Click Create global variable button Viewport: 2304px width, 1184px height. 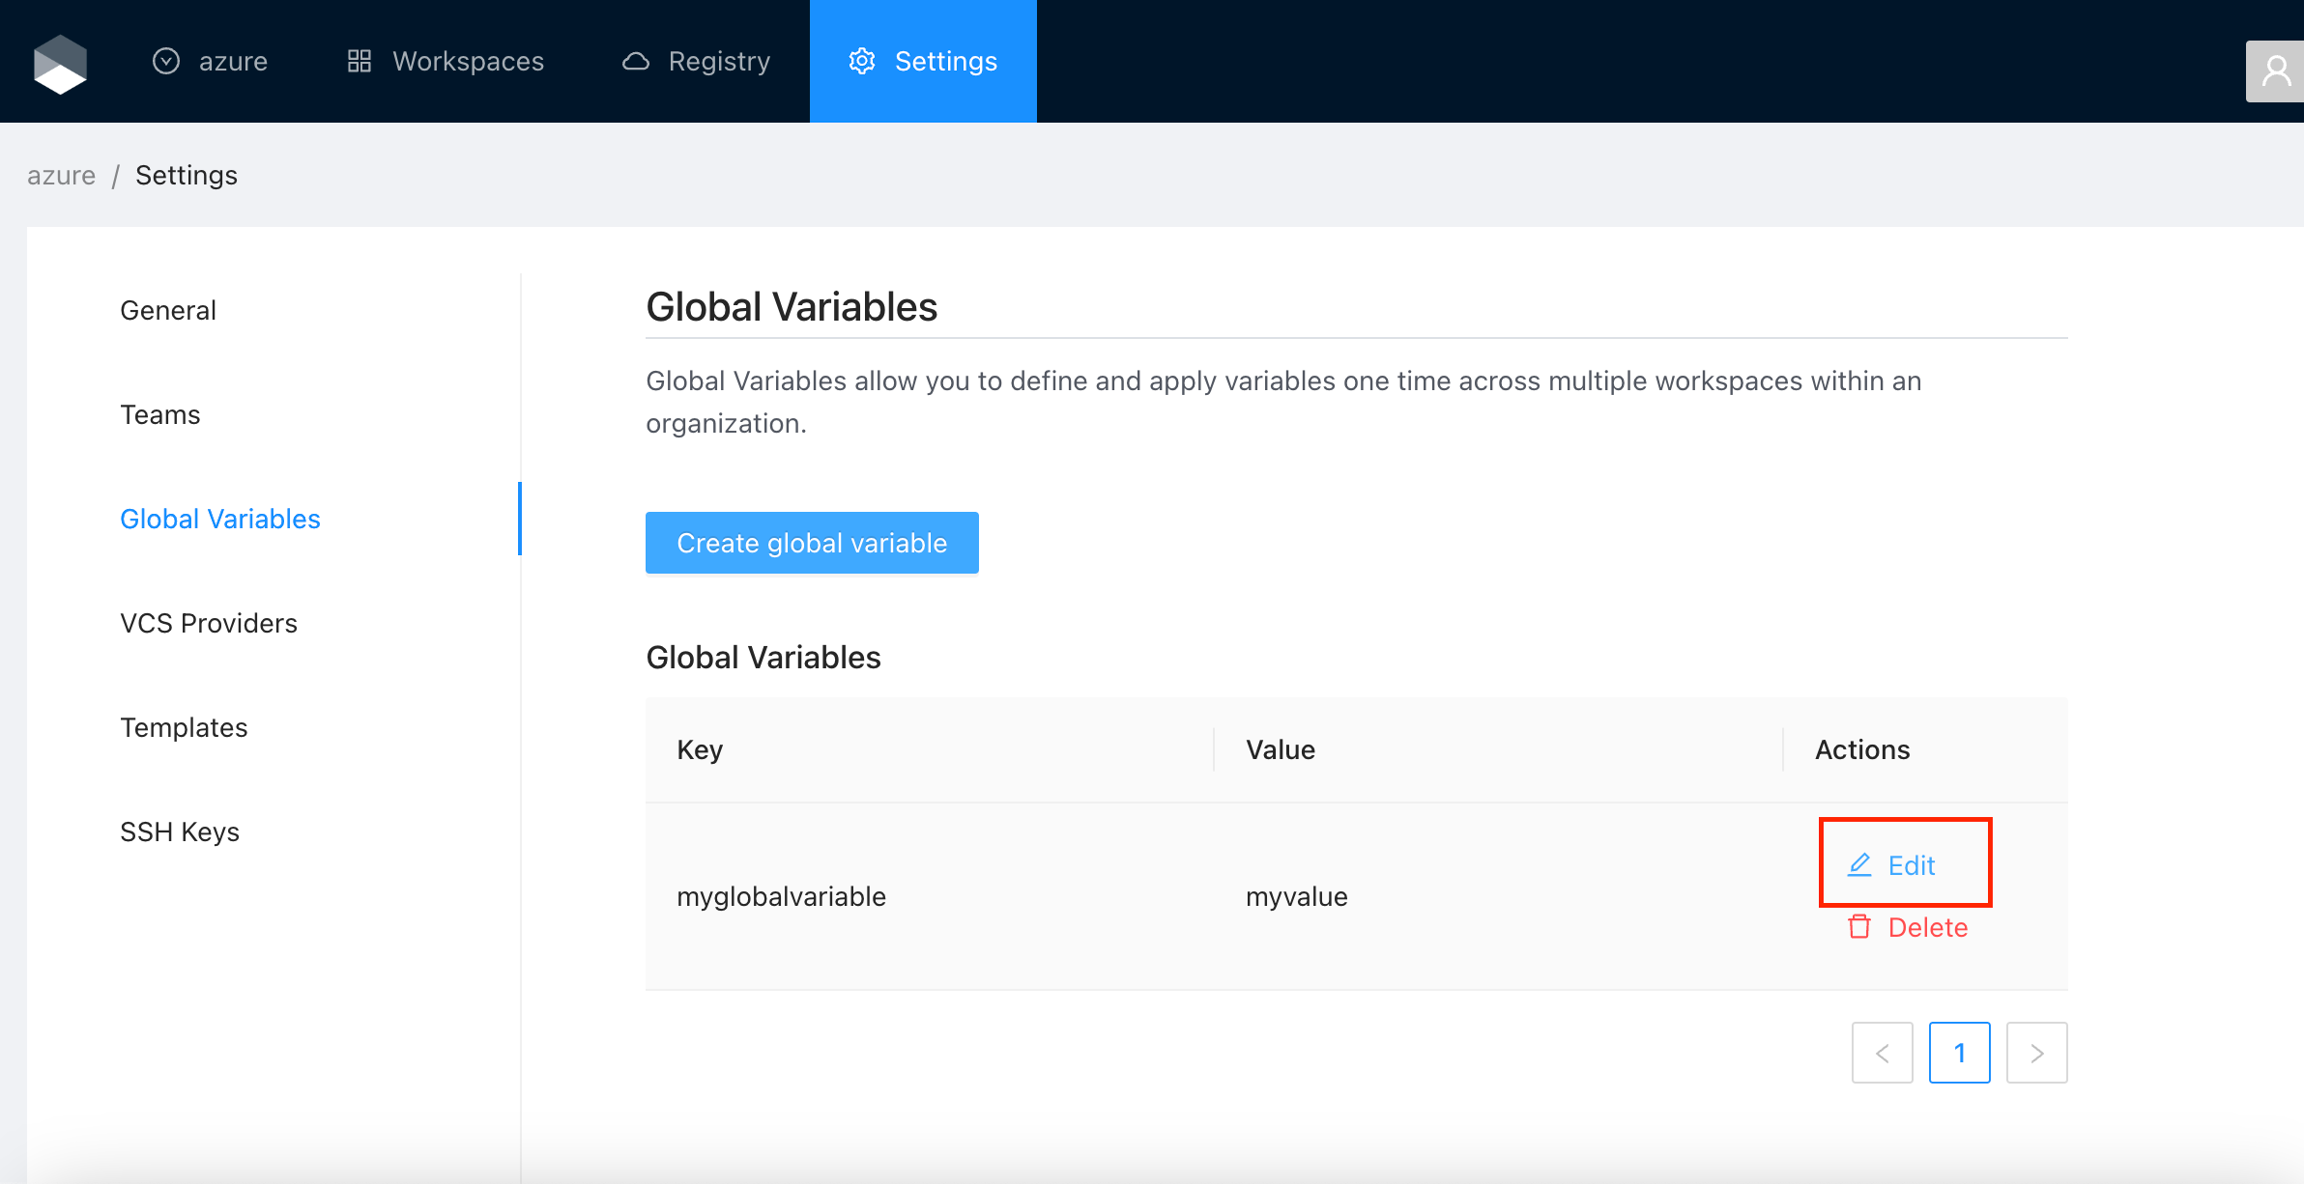[811, 543]
